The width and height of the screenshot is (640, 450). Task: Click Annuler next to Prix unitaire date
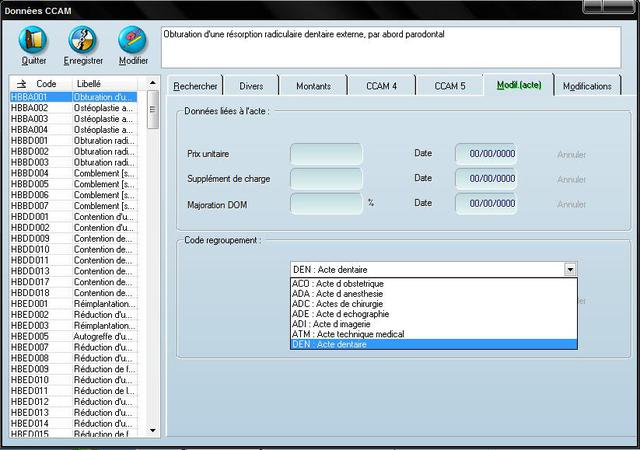click(x=571, y=155)
